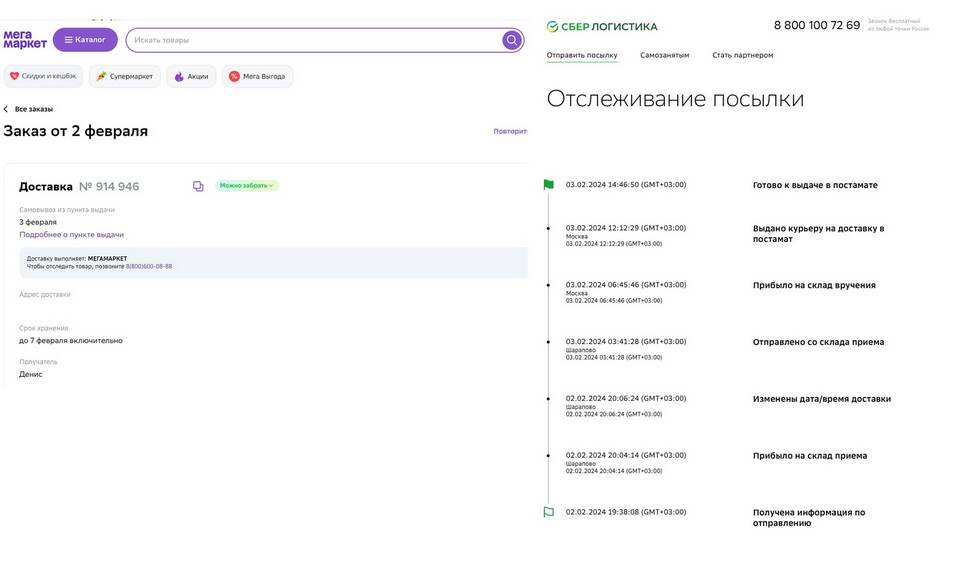Click the Сбер Логистика logo

click(602, 26)
